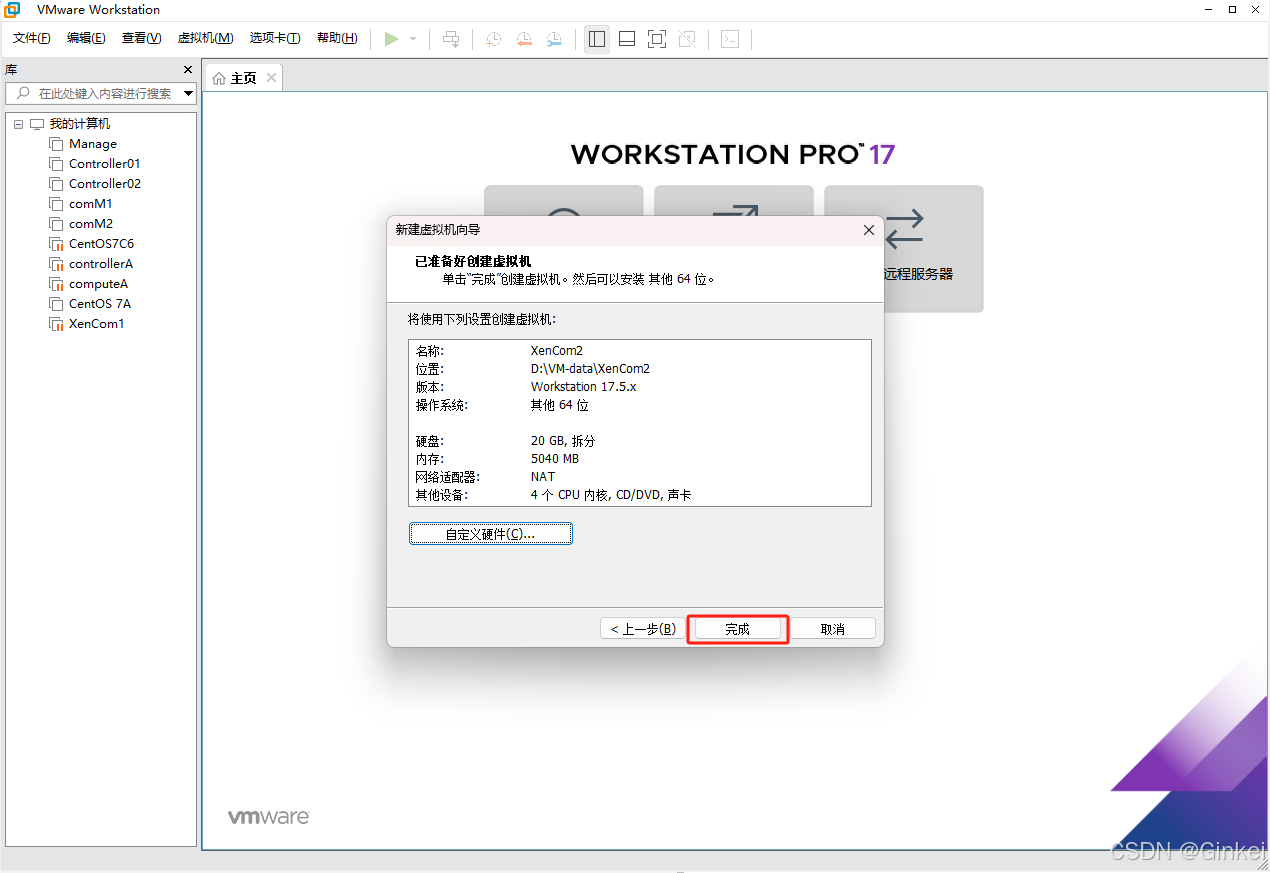Screen dimensions: 1270x873
Task: Click the 上一步(B) back button
Action: pos(643,629)
